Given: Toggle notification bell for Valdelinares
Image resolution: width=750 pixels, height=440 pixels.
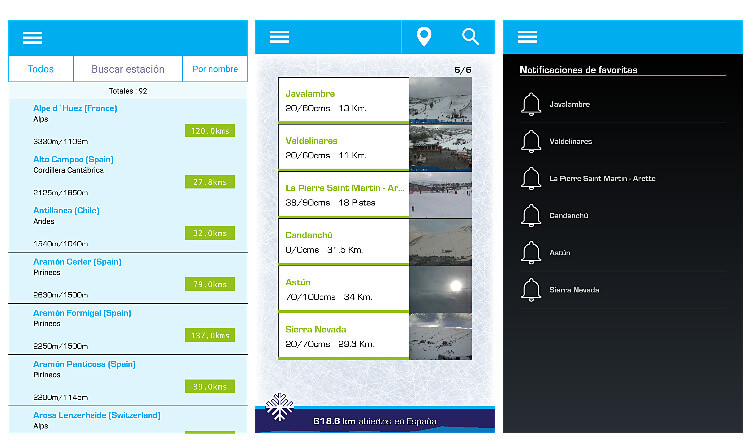Looking at the screenshot, I should [531, 141].
